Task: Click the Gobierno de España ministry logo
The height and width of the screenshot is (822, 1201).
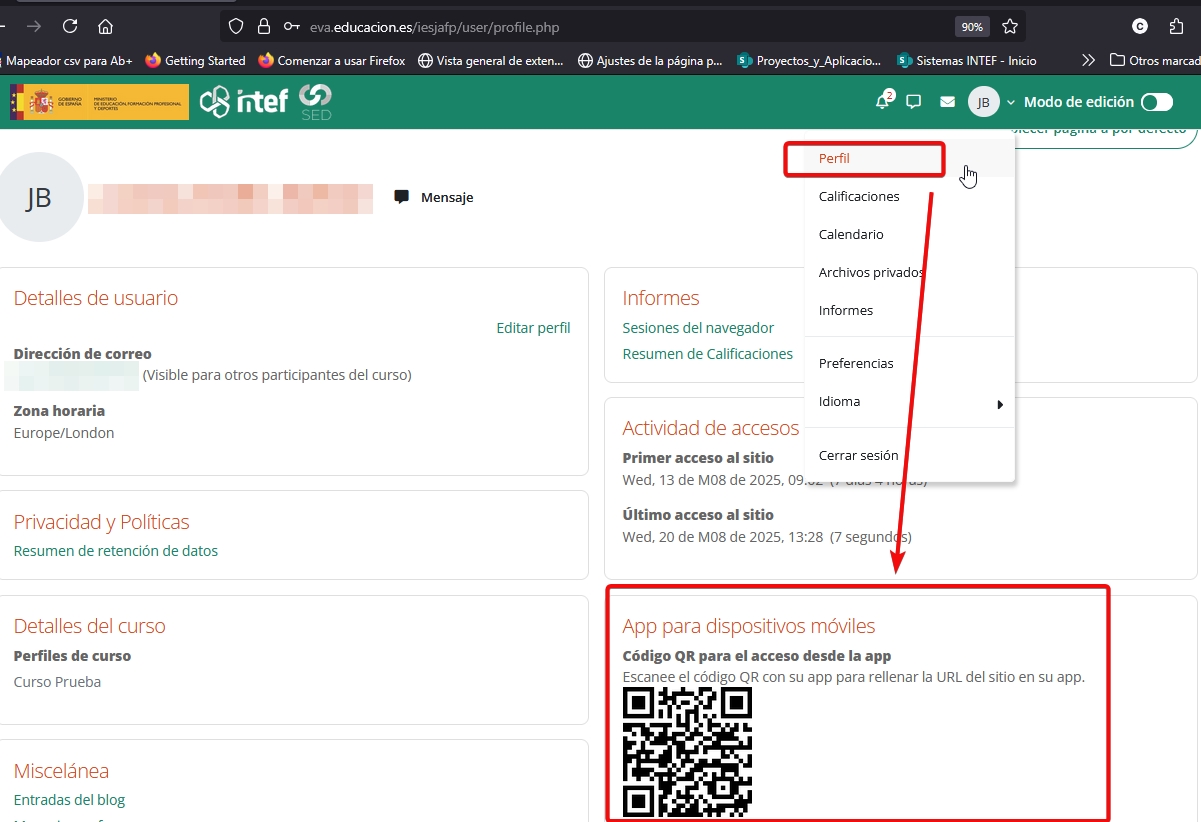Action: pyautogui.click(x=99, y=101)
